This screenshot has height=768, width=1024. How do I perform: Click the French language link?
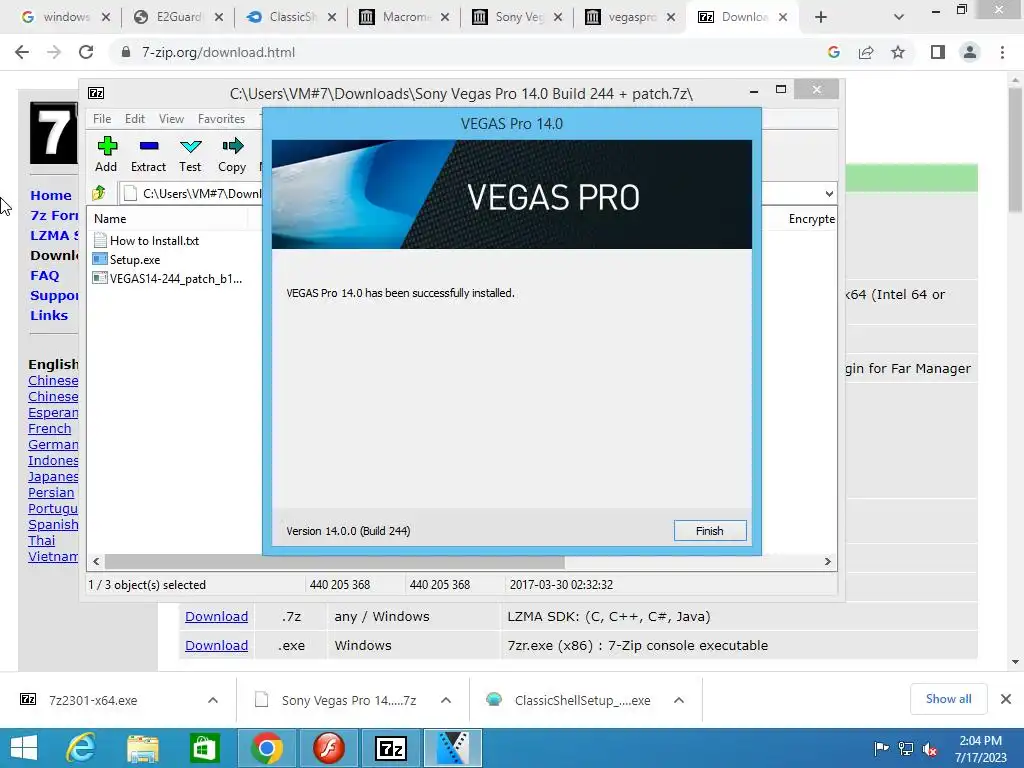(50, 428)
